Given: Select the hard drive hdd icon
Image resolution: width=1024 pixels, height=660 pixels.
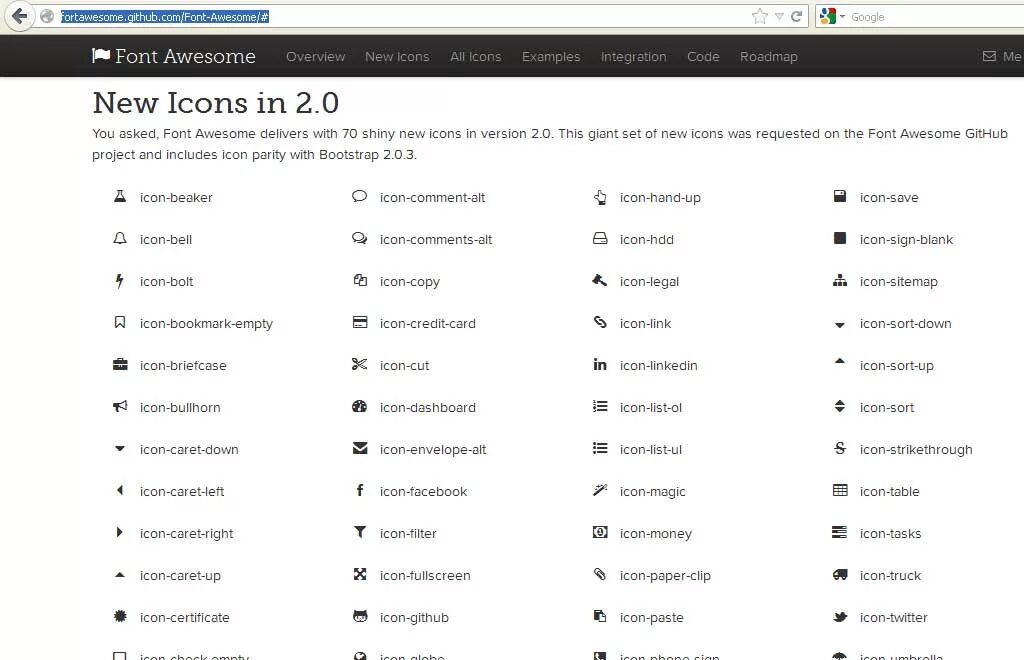Looking at the screenshot, I should coord(600,238).
